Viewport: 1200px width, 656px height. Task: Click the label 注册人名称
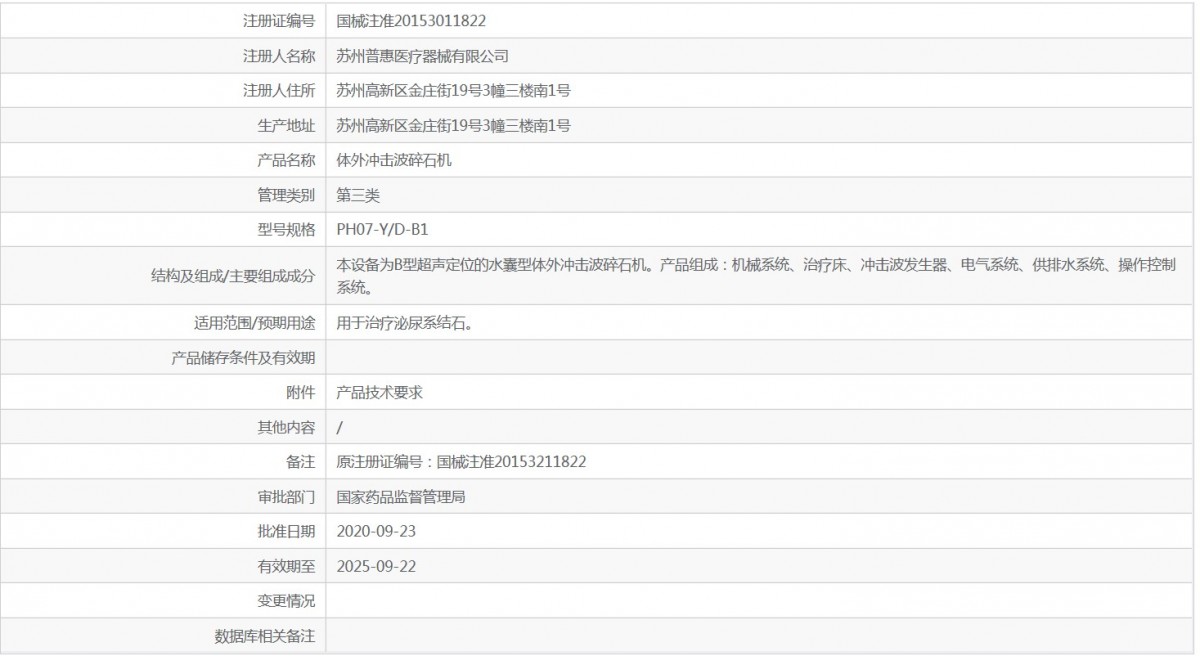279,56
